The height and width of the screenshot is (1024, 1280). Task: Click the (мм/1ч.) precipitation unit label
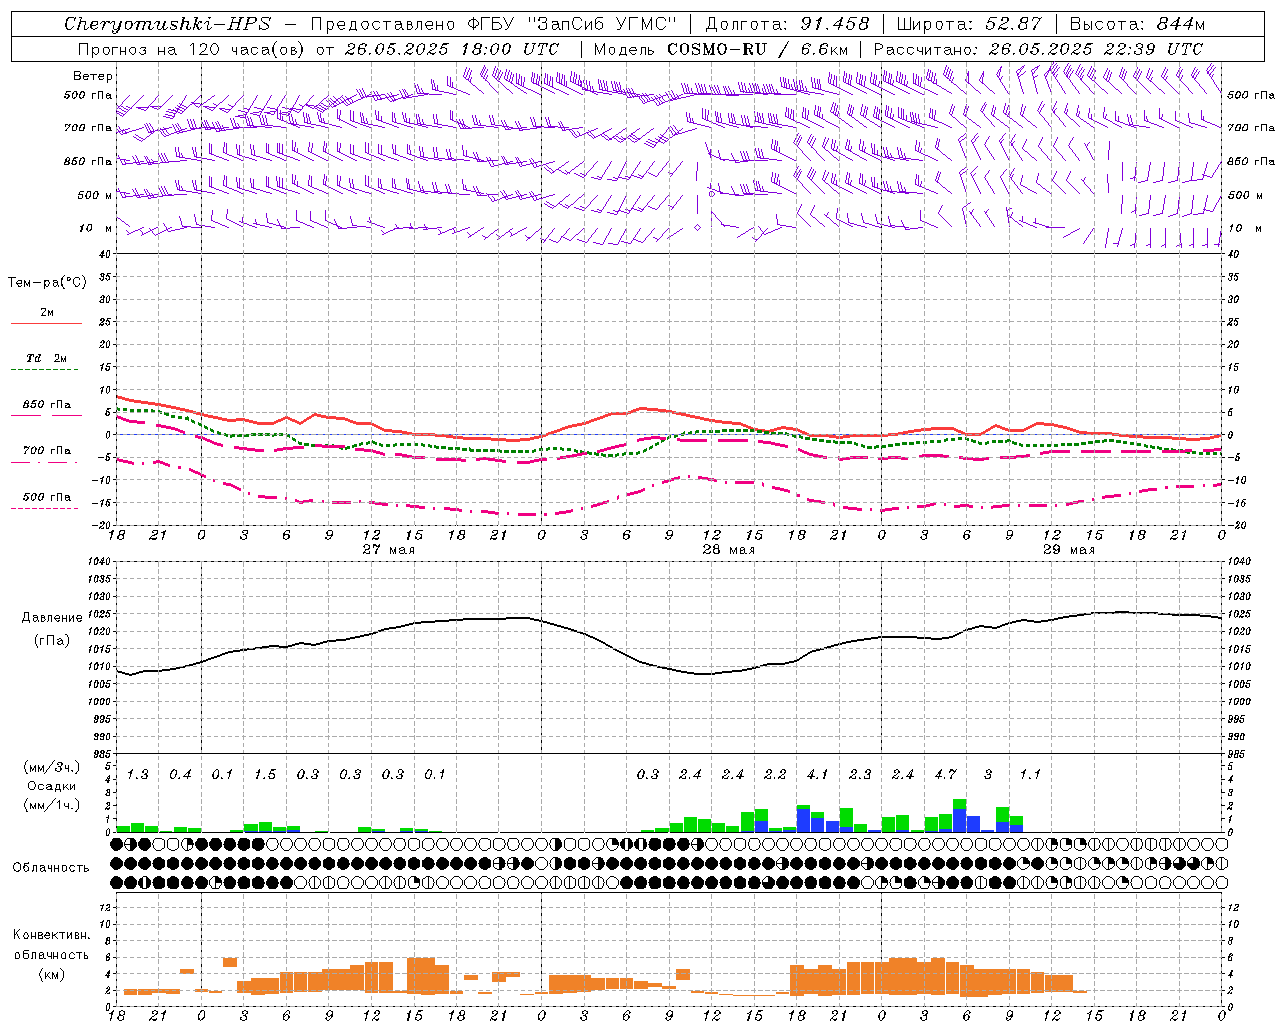(51, 805)
